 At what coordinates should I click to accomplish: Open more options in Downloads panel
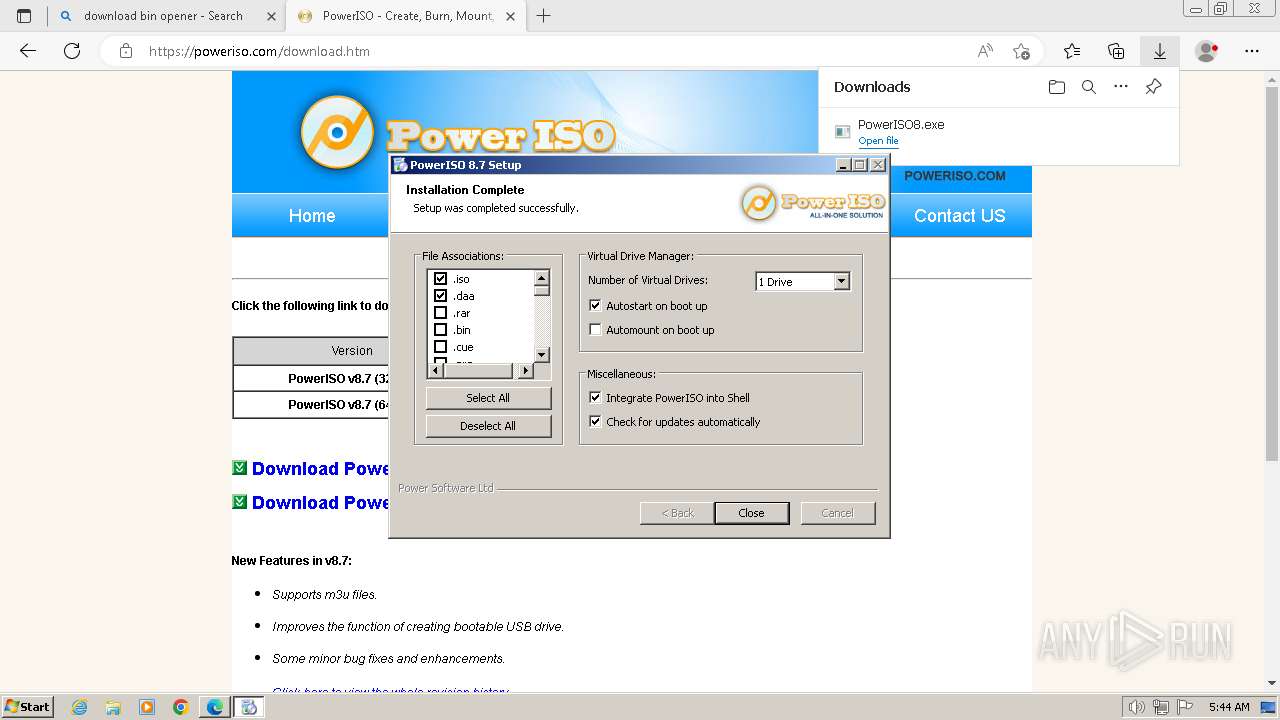point(1121,87)
